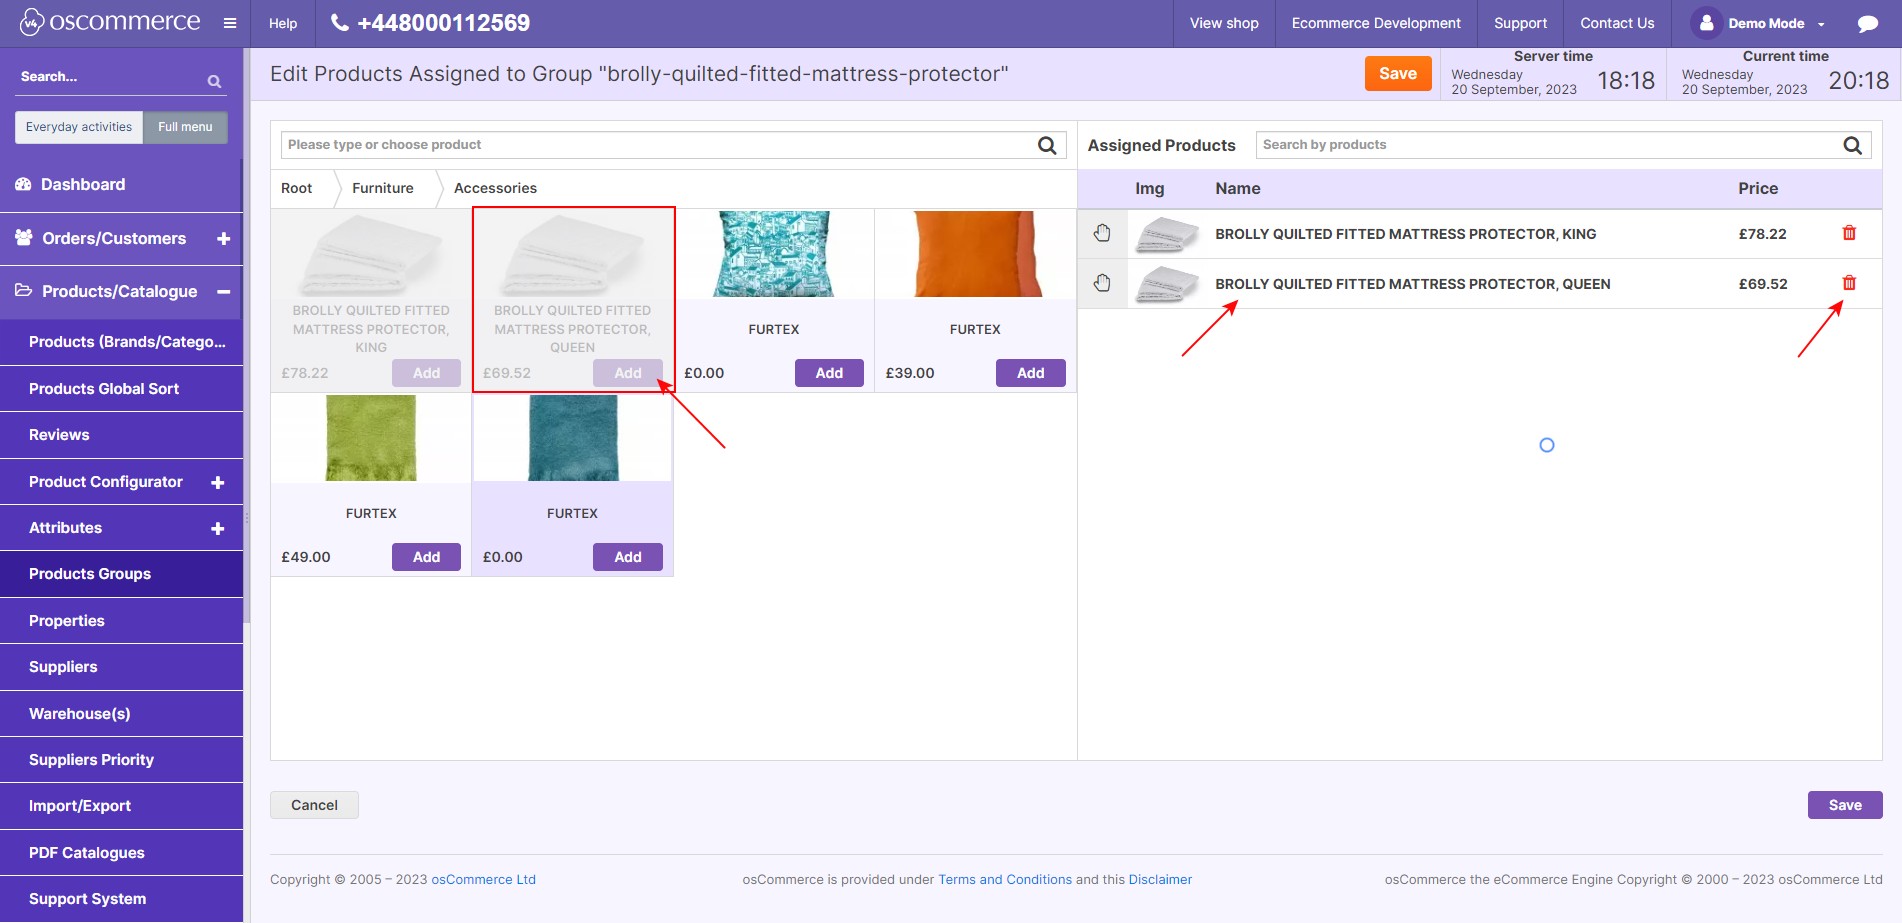Click the sidebar search magnifier icon
This screenshot has width=1902, height=923.
click(x=214, y=81)
